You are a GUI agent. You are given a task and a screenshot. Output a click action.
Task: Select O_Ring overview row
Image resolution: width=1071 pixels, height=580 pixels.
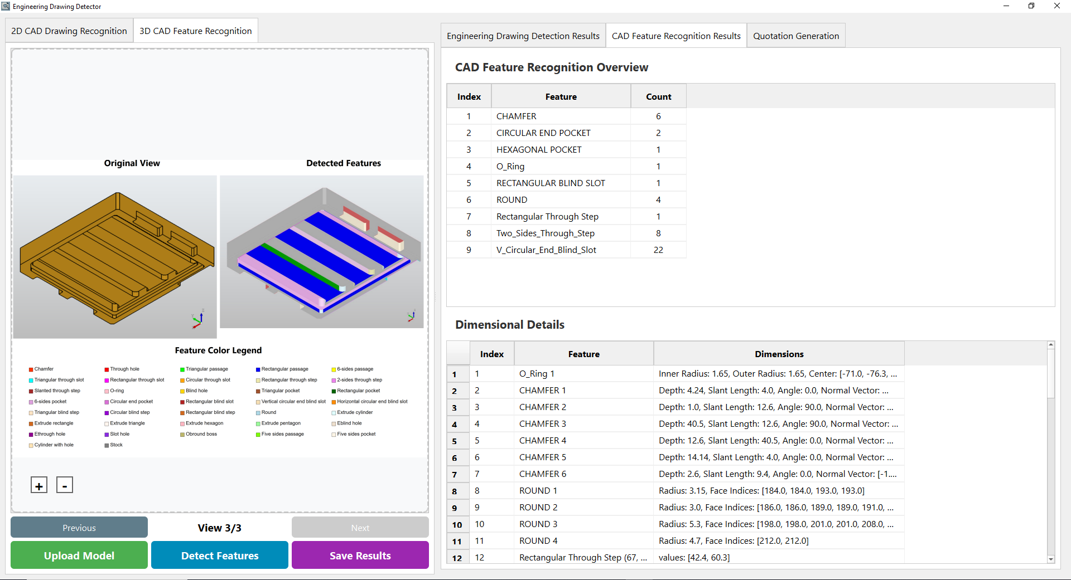pos(567,166)
